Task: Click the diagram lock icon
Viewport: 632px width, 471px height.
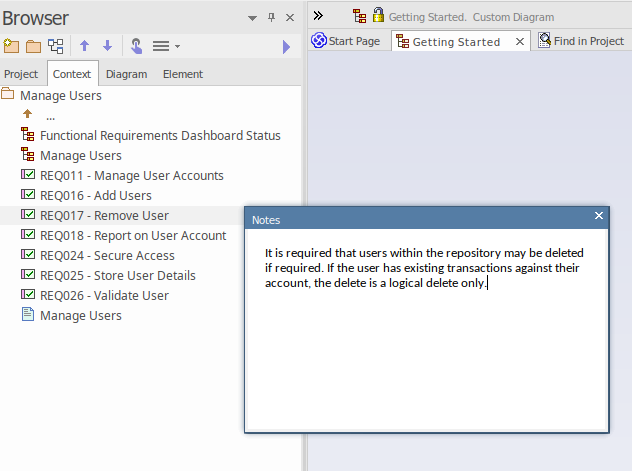Action: click(378, 15)
